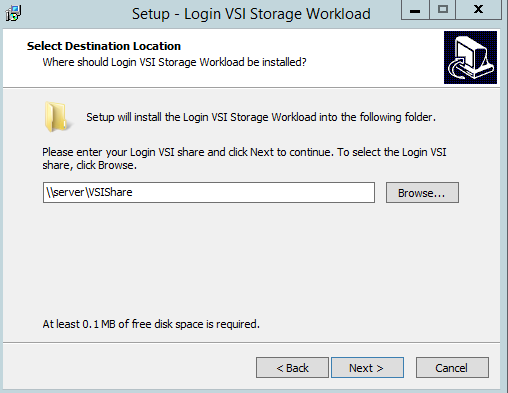Maximize the Setup window
The width and height of the screenshot is (508, 393).
pos(442,10)
